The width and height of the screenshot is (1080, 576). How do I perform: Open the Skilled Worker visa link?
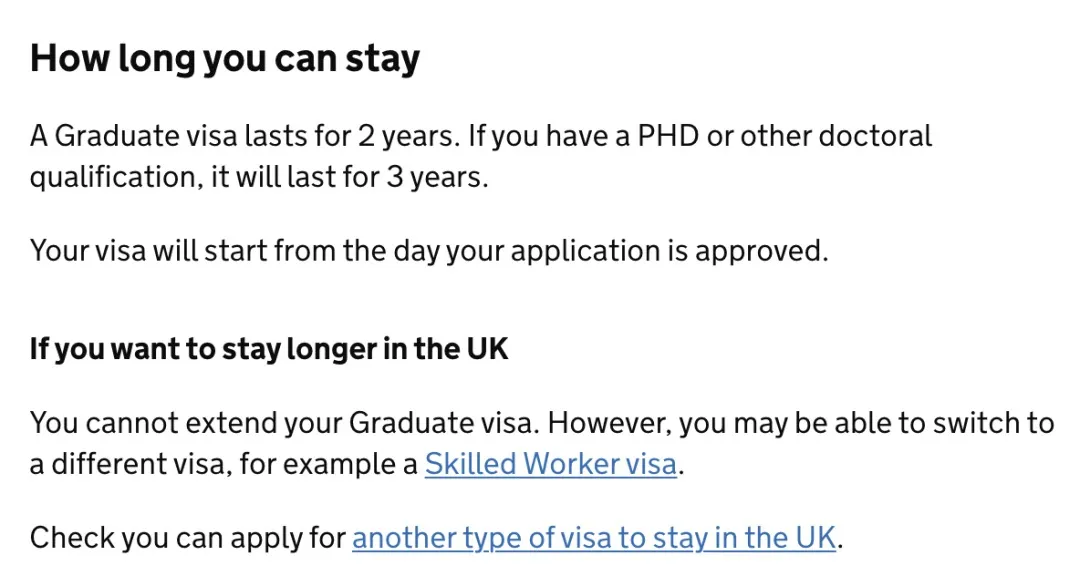pyautogui.click(x=551, y=465)
